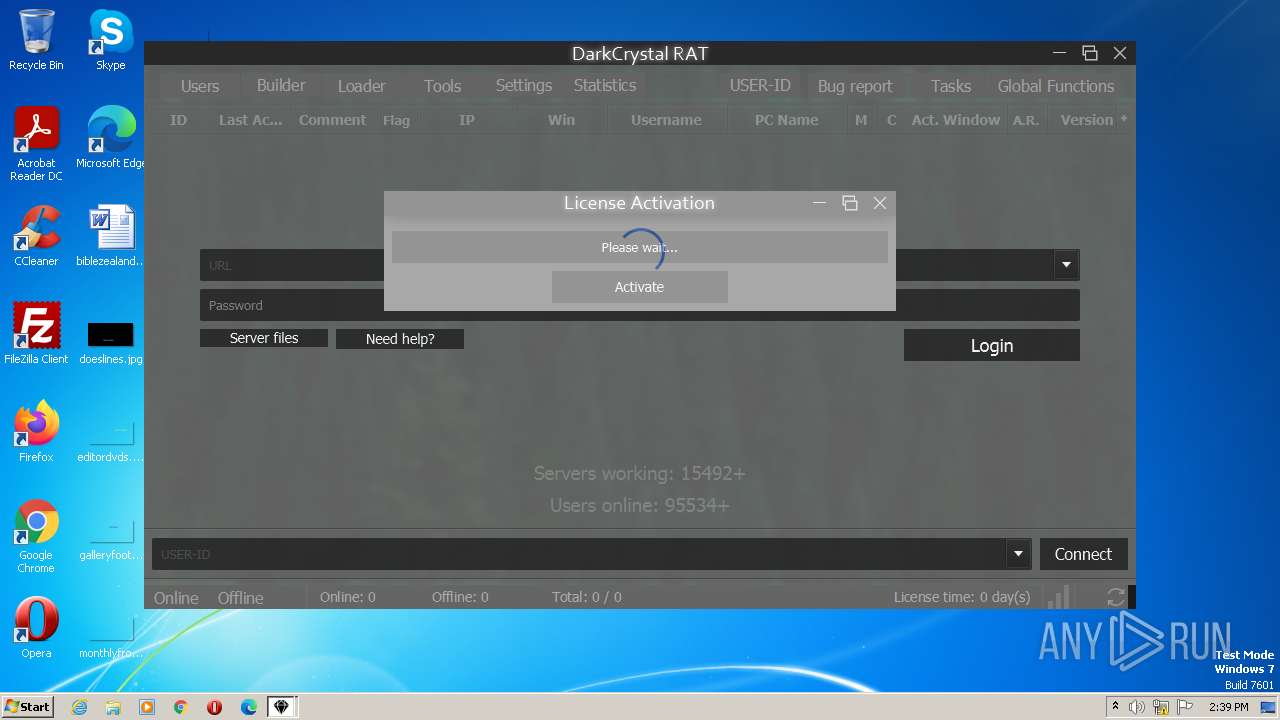Click the license key field in License Activation
This screenshot has width=1280, height=720.
click(x=640, y=247)
